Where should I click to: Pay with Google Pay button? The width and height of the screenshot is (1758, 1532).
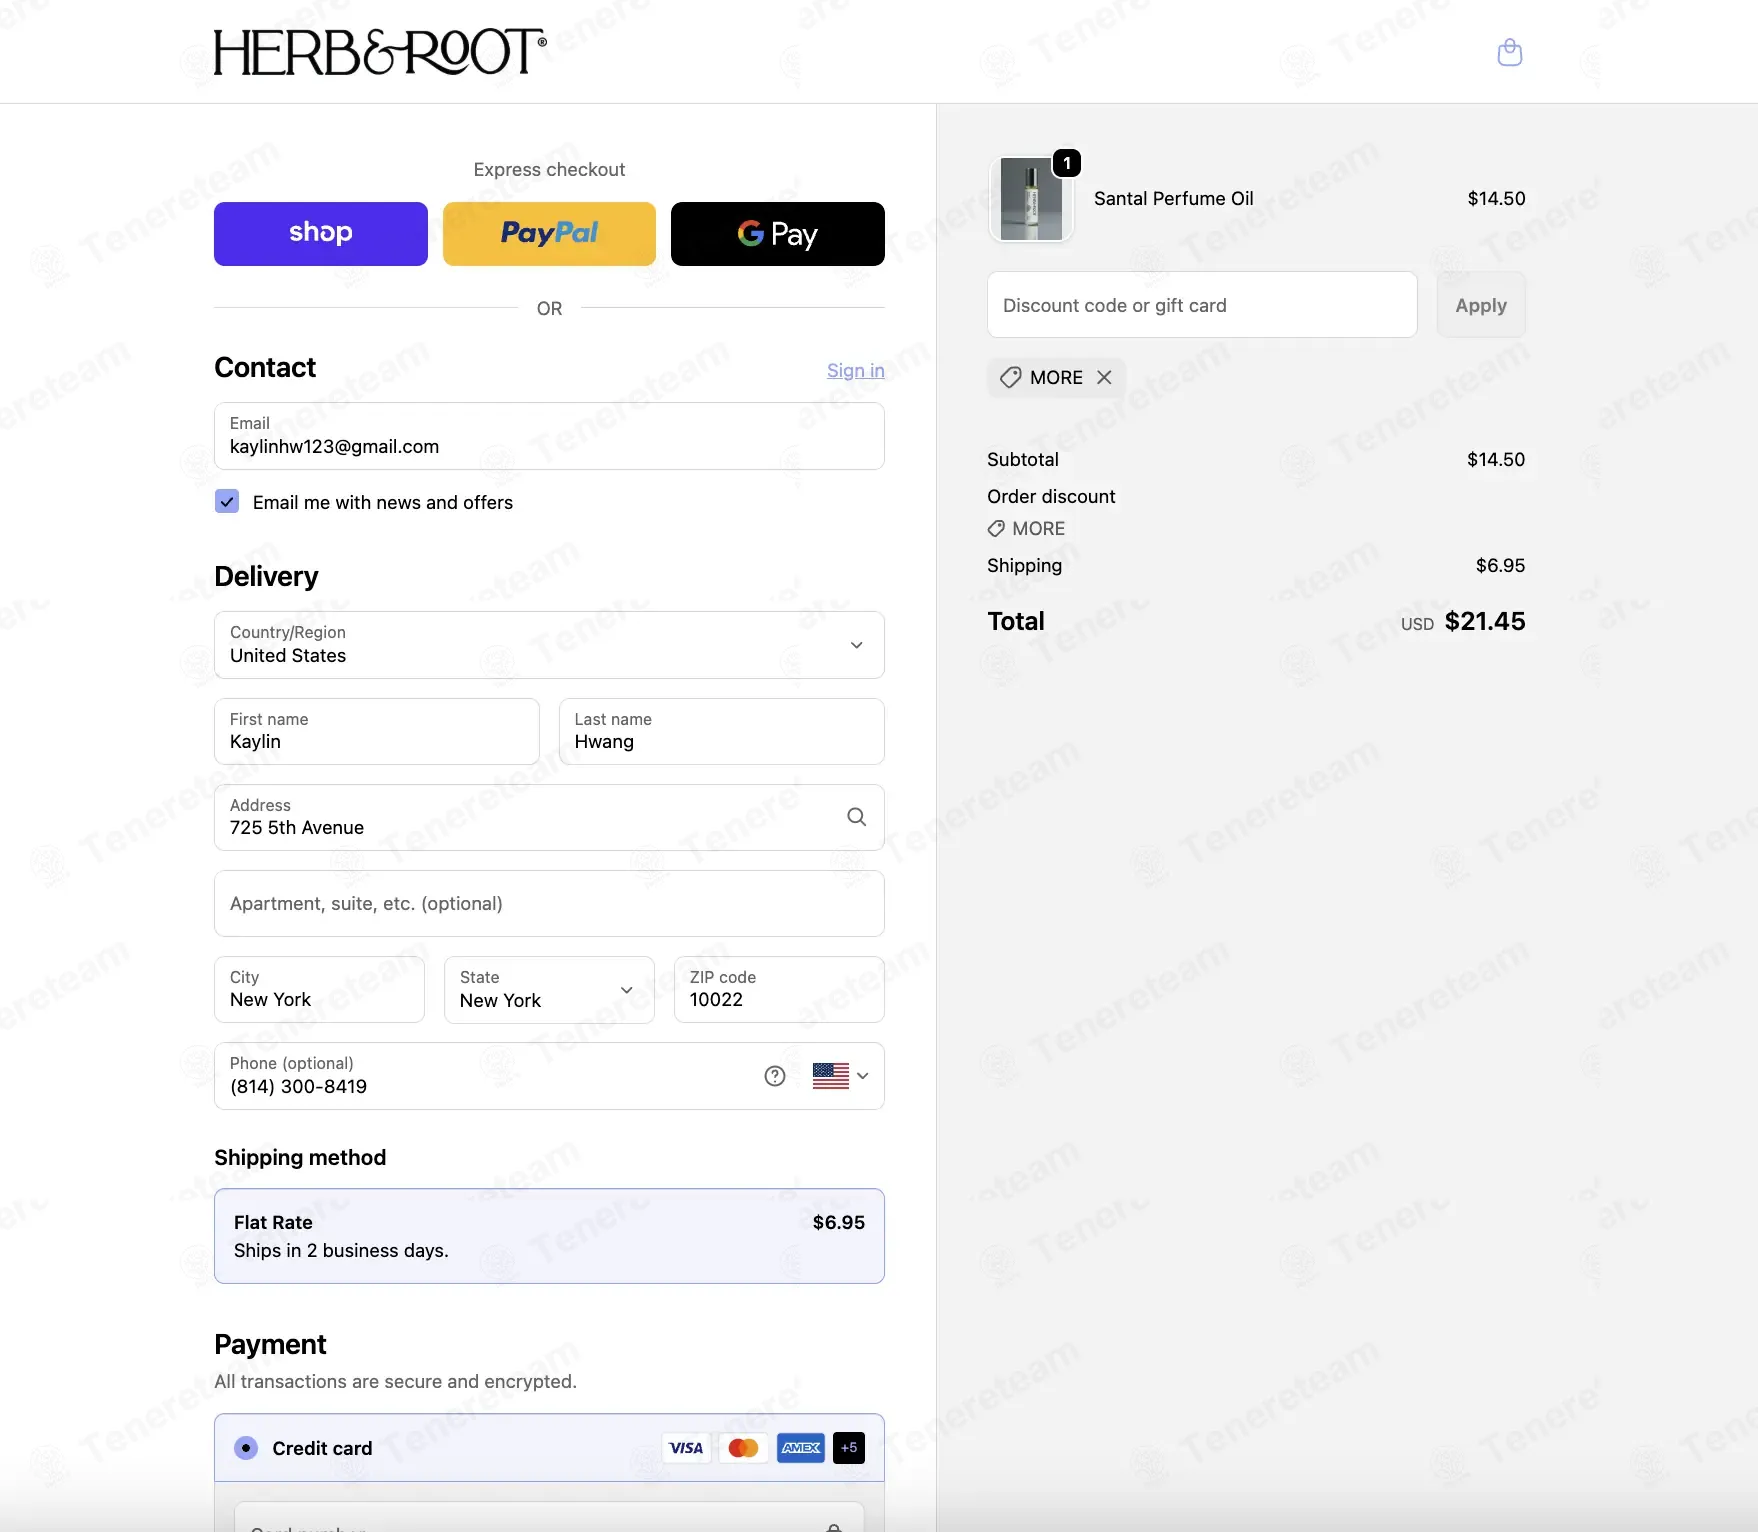click(778, 234)
